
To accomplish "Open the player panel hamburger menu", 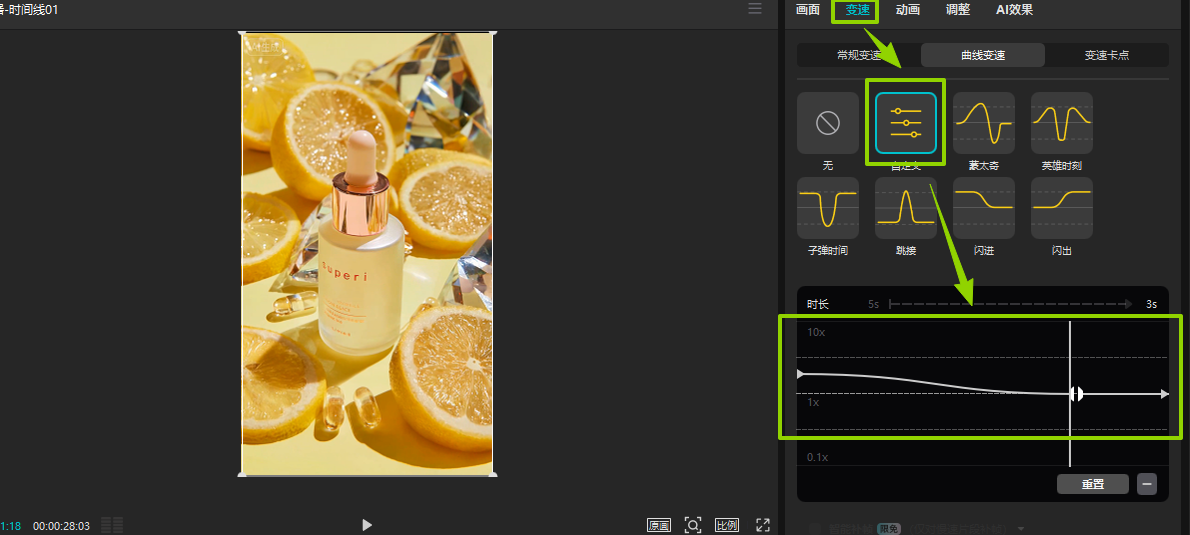I will pyautogui.click(x=755, y=9).
